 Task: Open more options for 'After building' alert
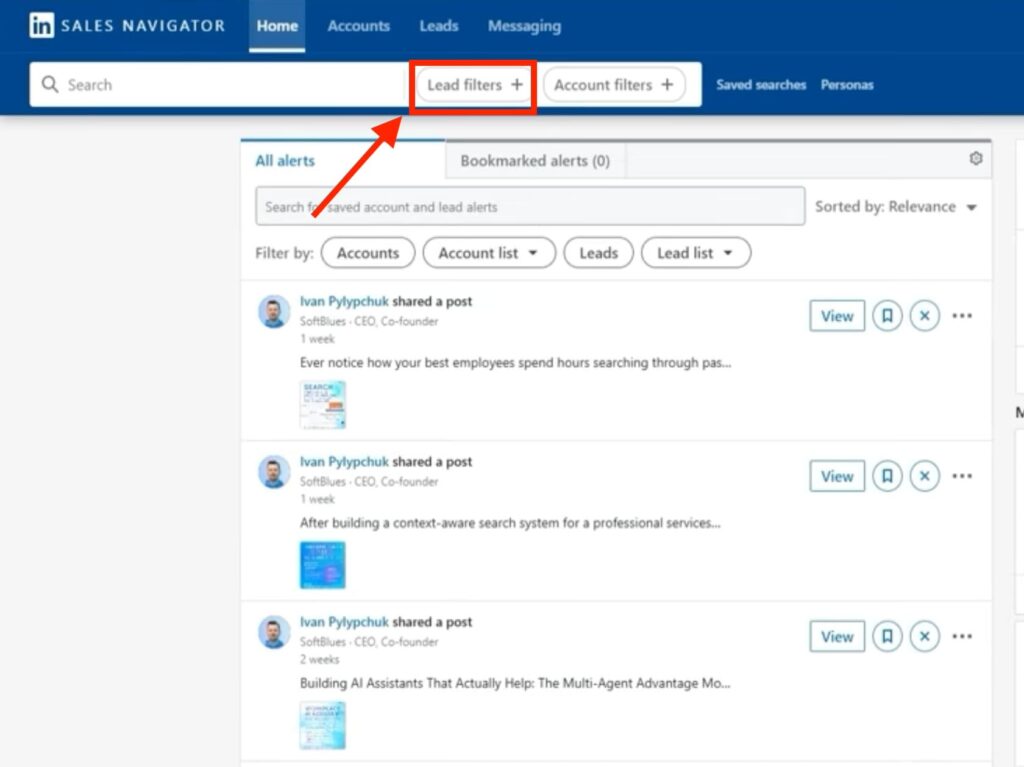(x=962, y=476)
